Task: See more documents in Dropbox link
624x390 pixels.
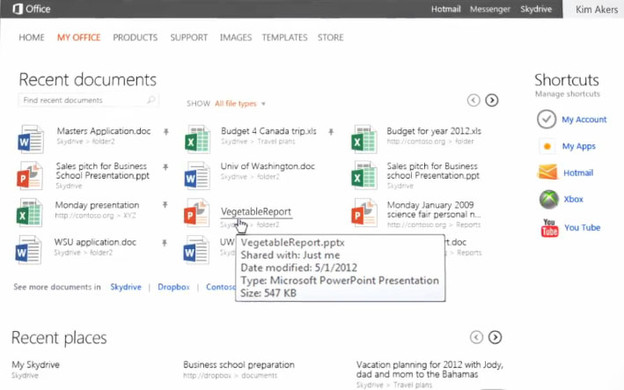Action: click(x=174, y=287)
